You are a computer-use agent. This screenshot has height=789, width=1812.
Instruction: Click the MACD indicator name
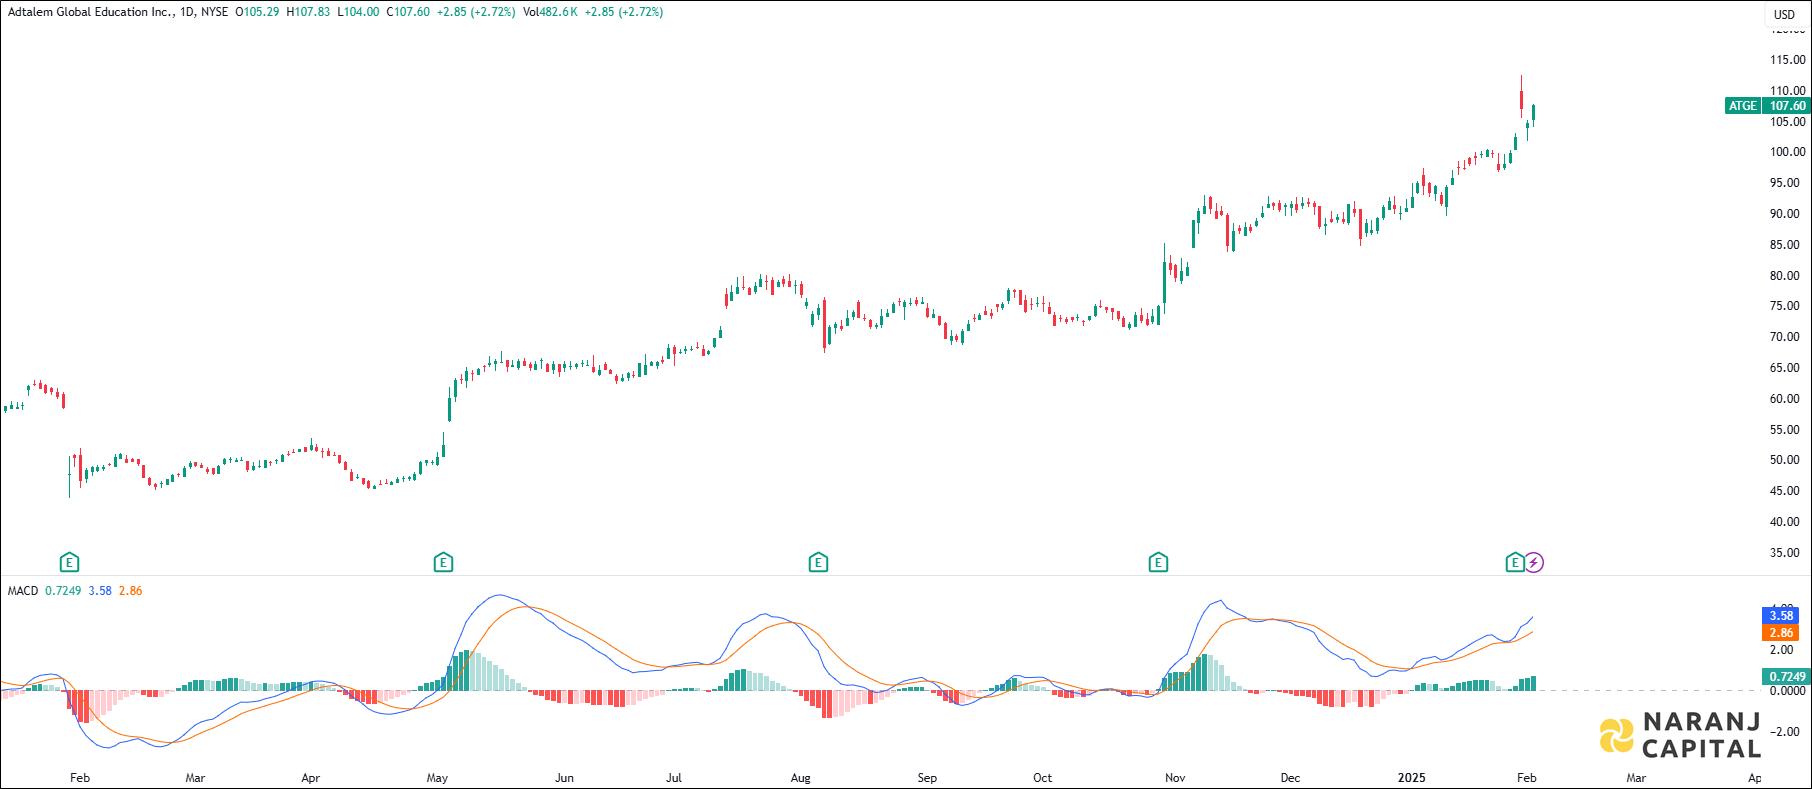[x=23, y=591]
